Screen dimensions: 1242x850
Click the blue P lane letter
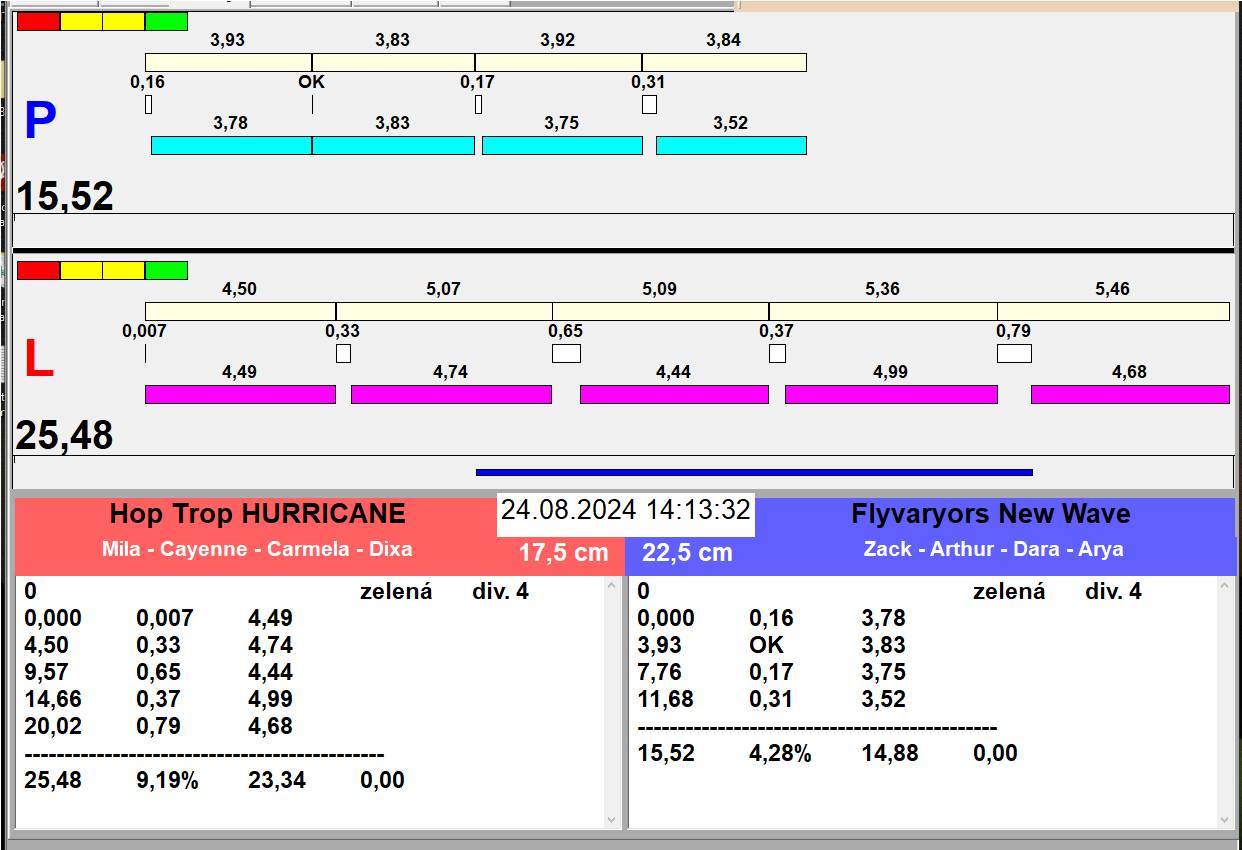pyautogui.click(x=40, y=122)
